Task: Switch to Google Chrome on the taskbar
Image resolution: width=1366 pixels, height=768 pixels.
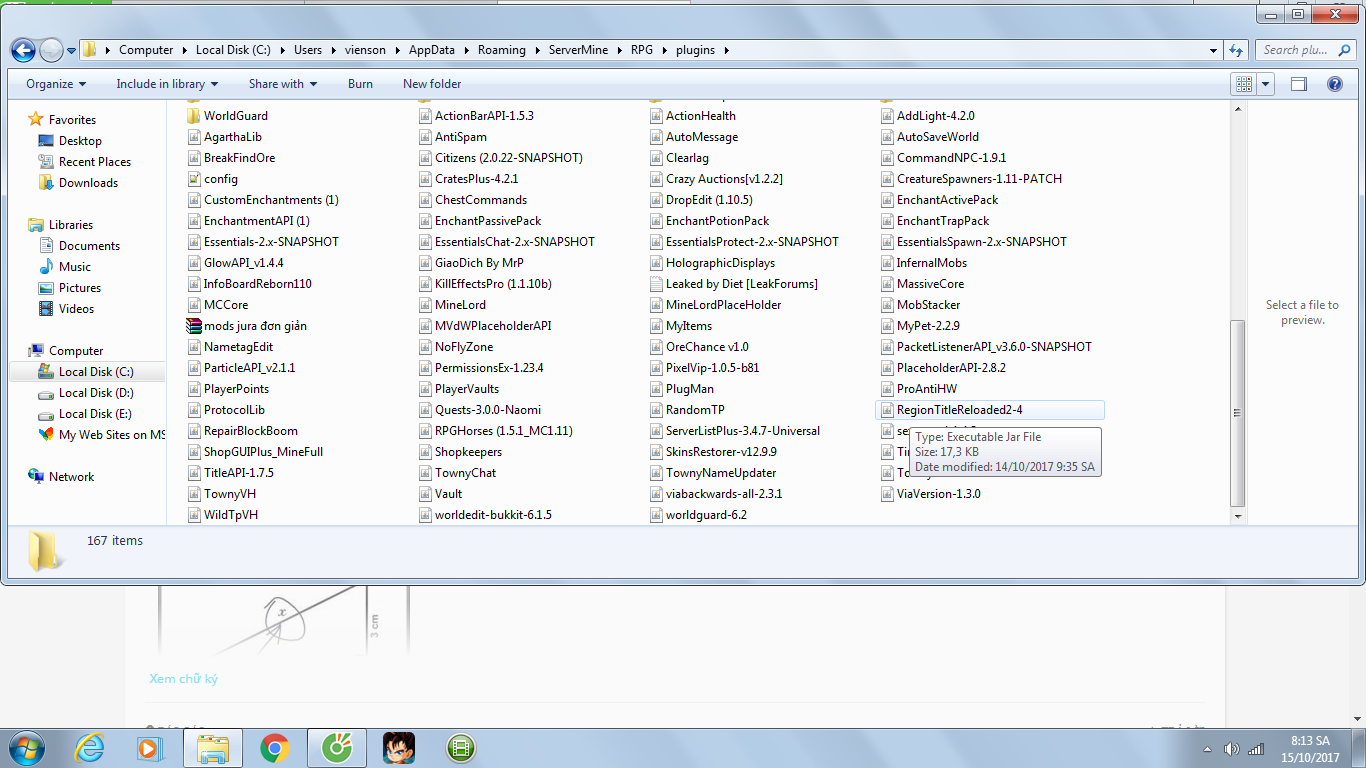Action: [275, 747]
